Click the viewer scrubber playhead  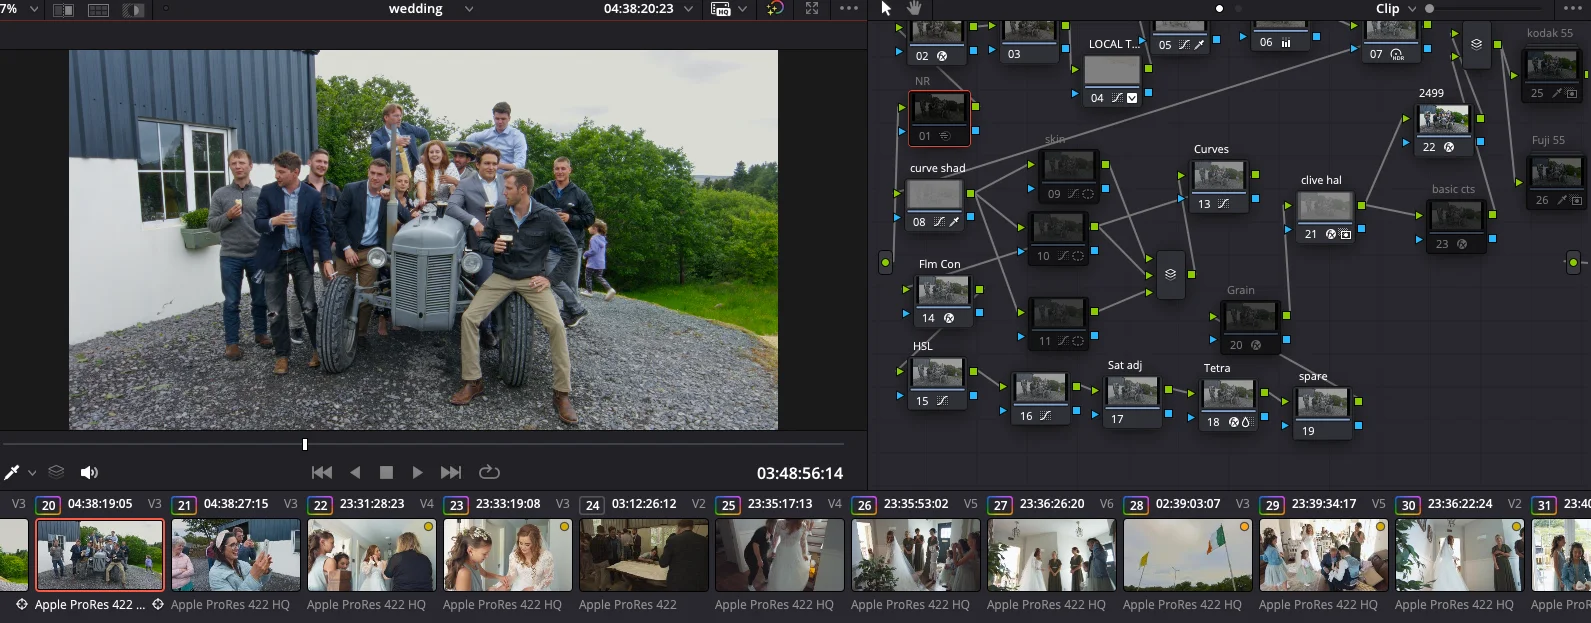(305, 444)
